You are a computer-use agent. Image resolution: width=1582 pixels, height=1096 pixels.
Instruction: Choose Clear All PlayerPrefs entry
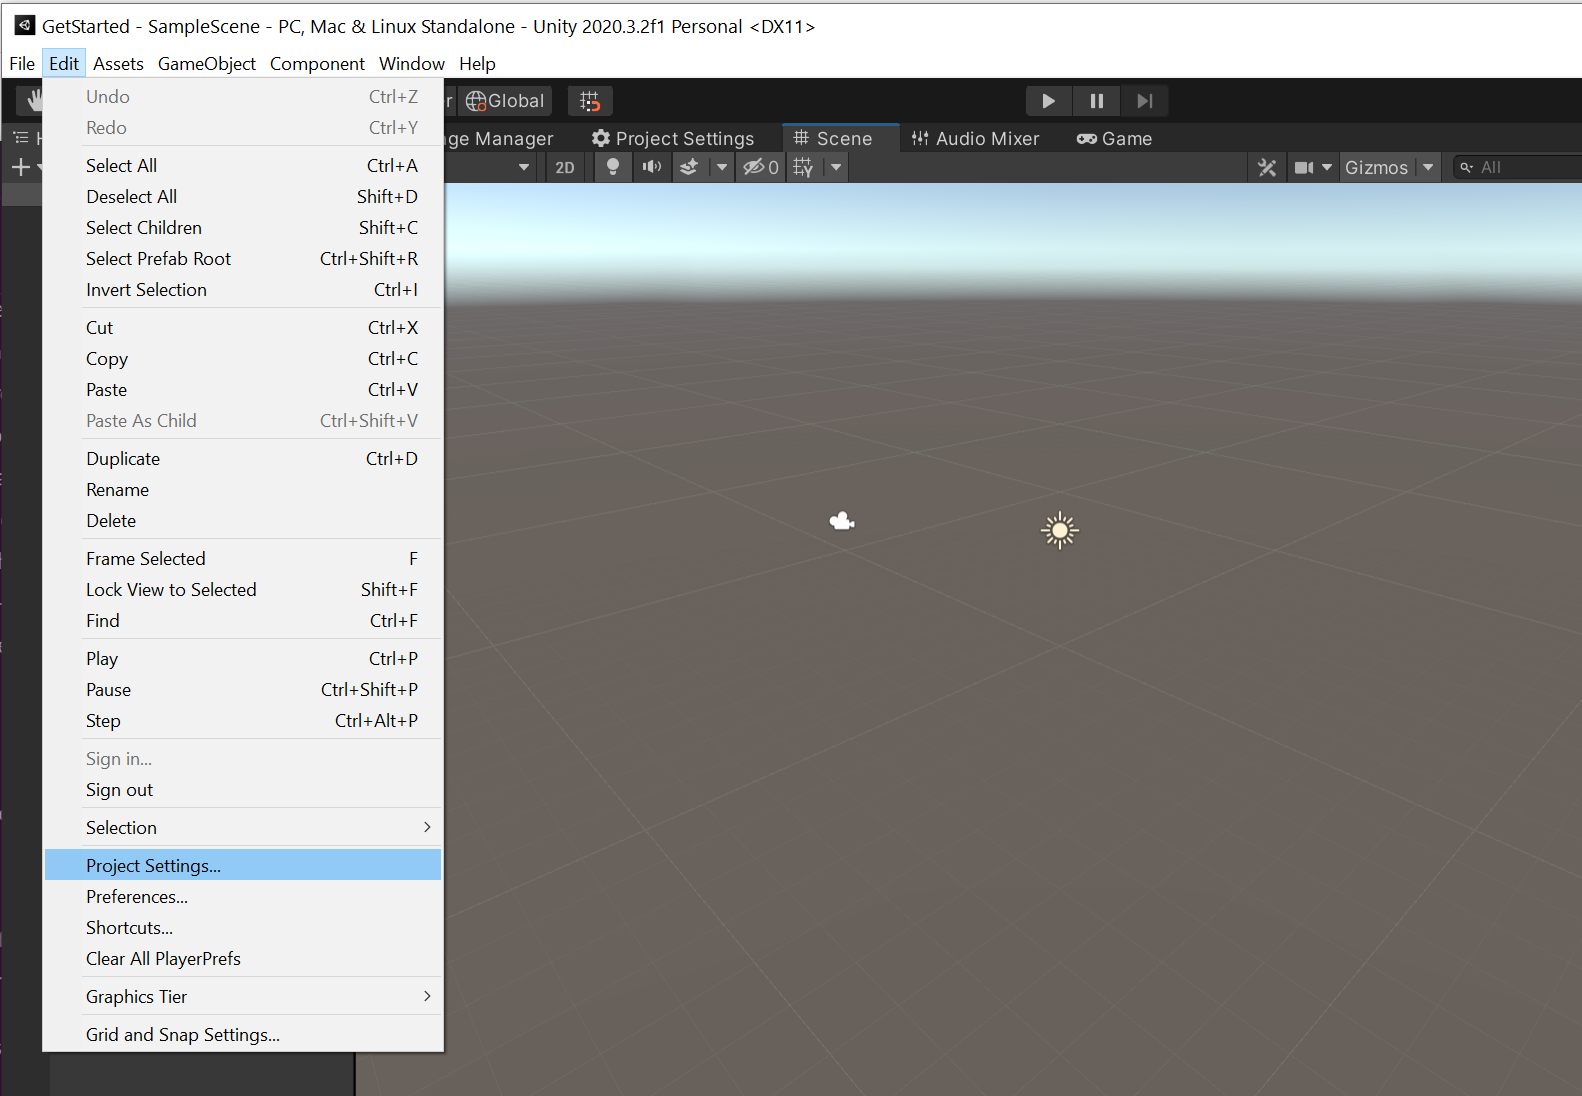coord(243,959)
